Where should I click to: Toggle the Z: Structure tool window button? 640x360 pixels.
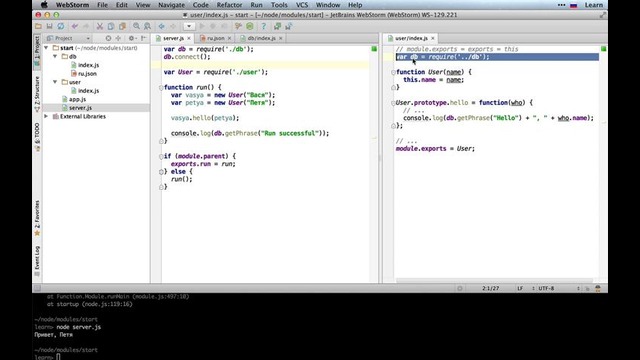click(x=37, y=93)
